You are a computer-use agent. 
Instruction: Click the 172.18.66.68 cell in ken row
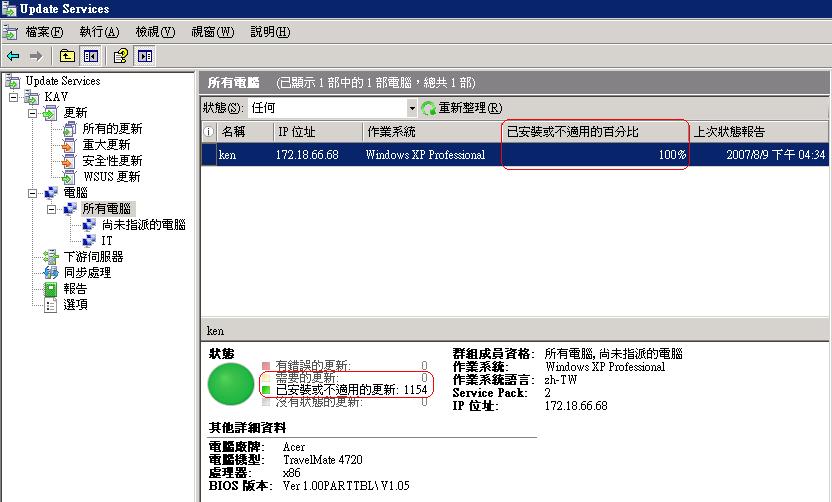[307, 155]
